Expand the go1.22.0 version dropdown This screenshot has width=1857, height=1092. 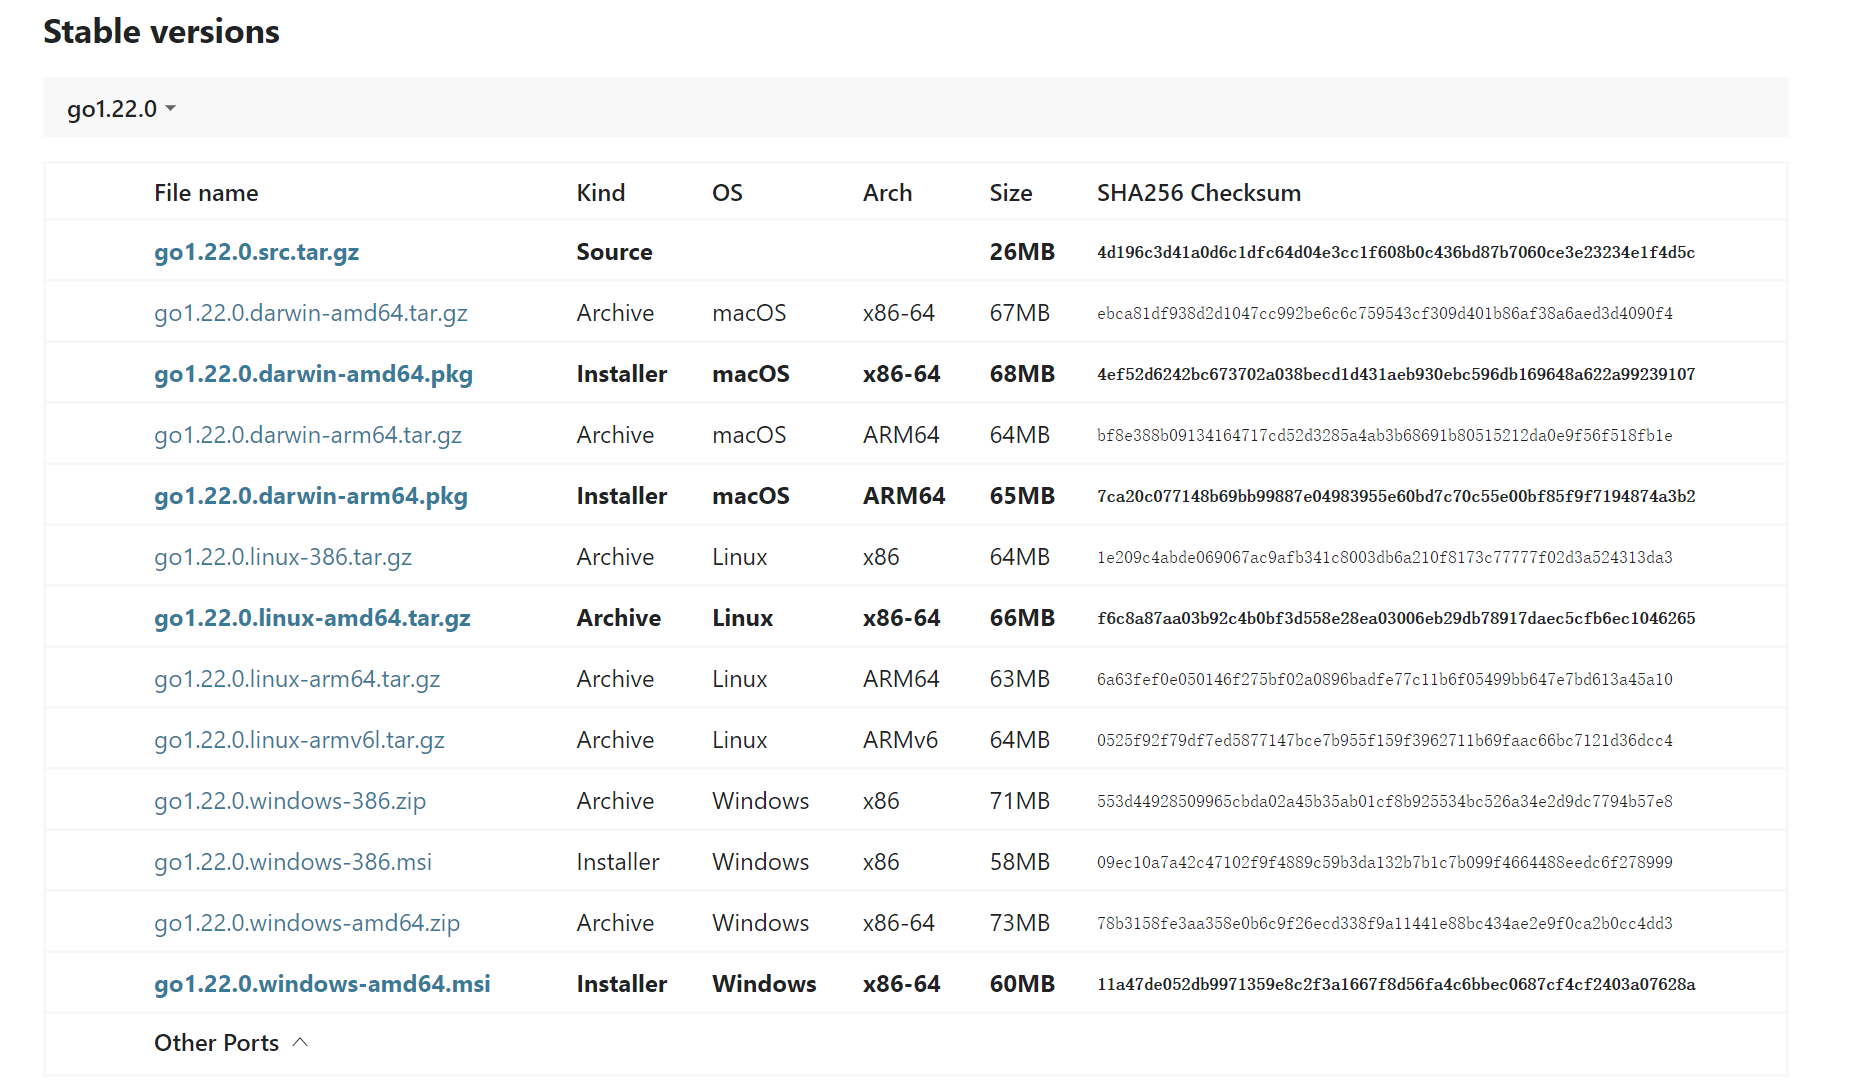tap(121, 108)
